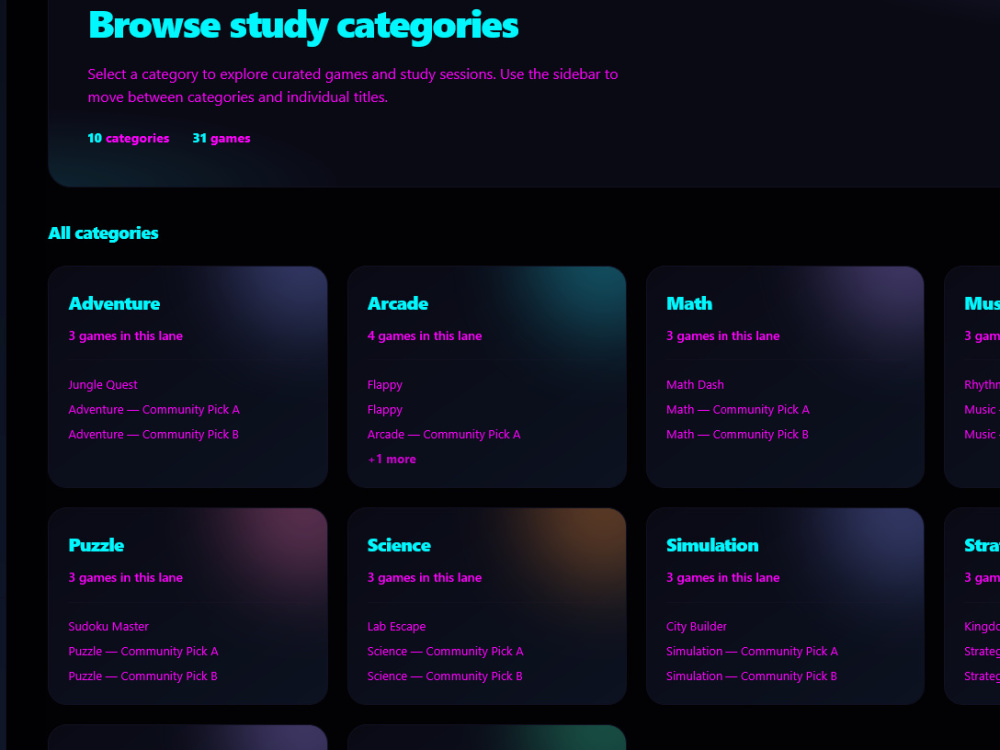1000x750 pixels.
Task: Click 3 games in this lane under Adventure
Action: (126, 336)
